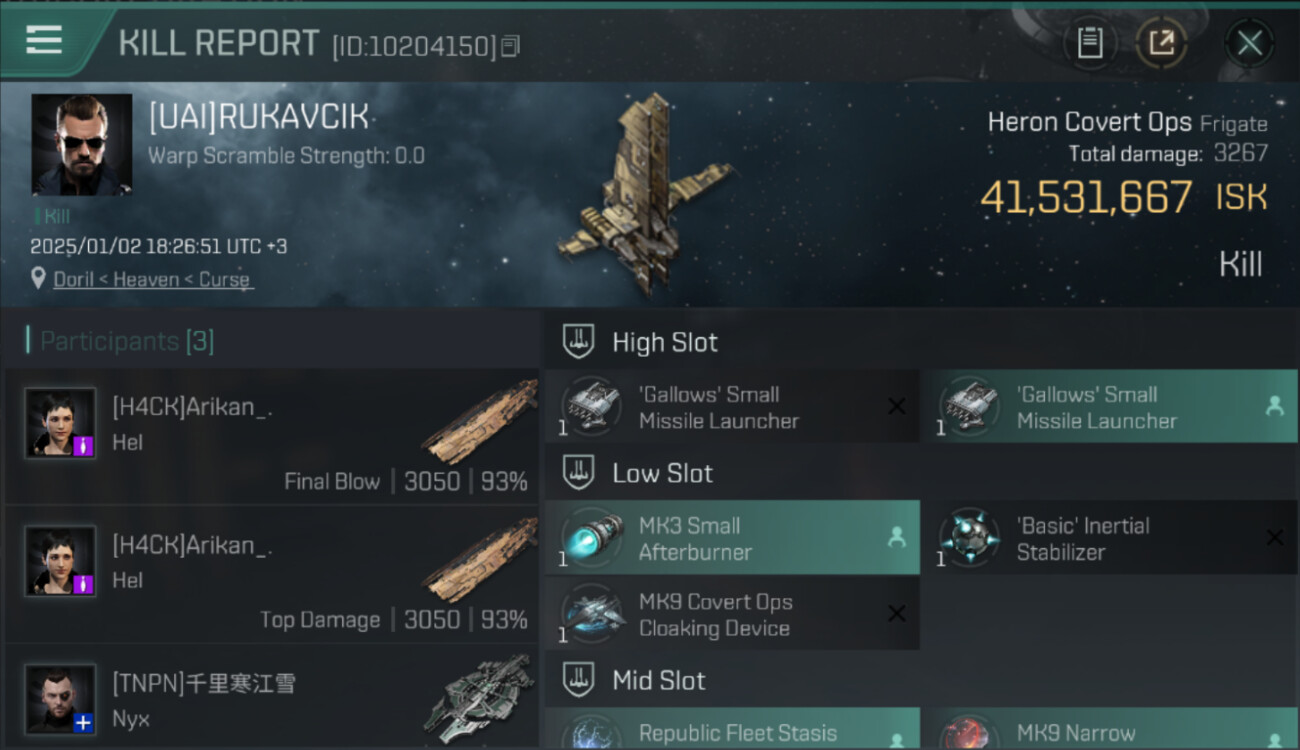Open the hamburger menu
The image size is (1300, 750).
pyautogui.click(x=44, y=40)
